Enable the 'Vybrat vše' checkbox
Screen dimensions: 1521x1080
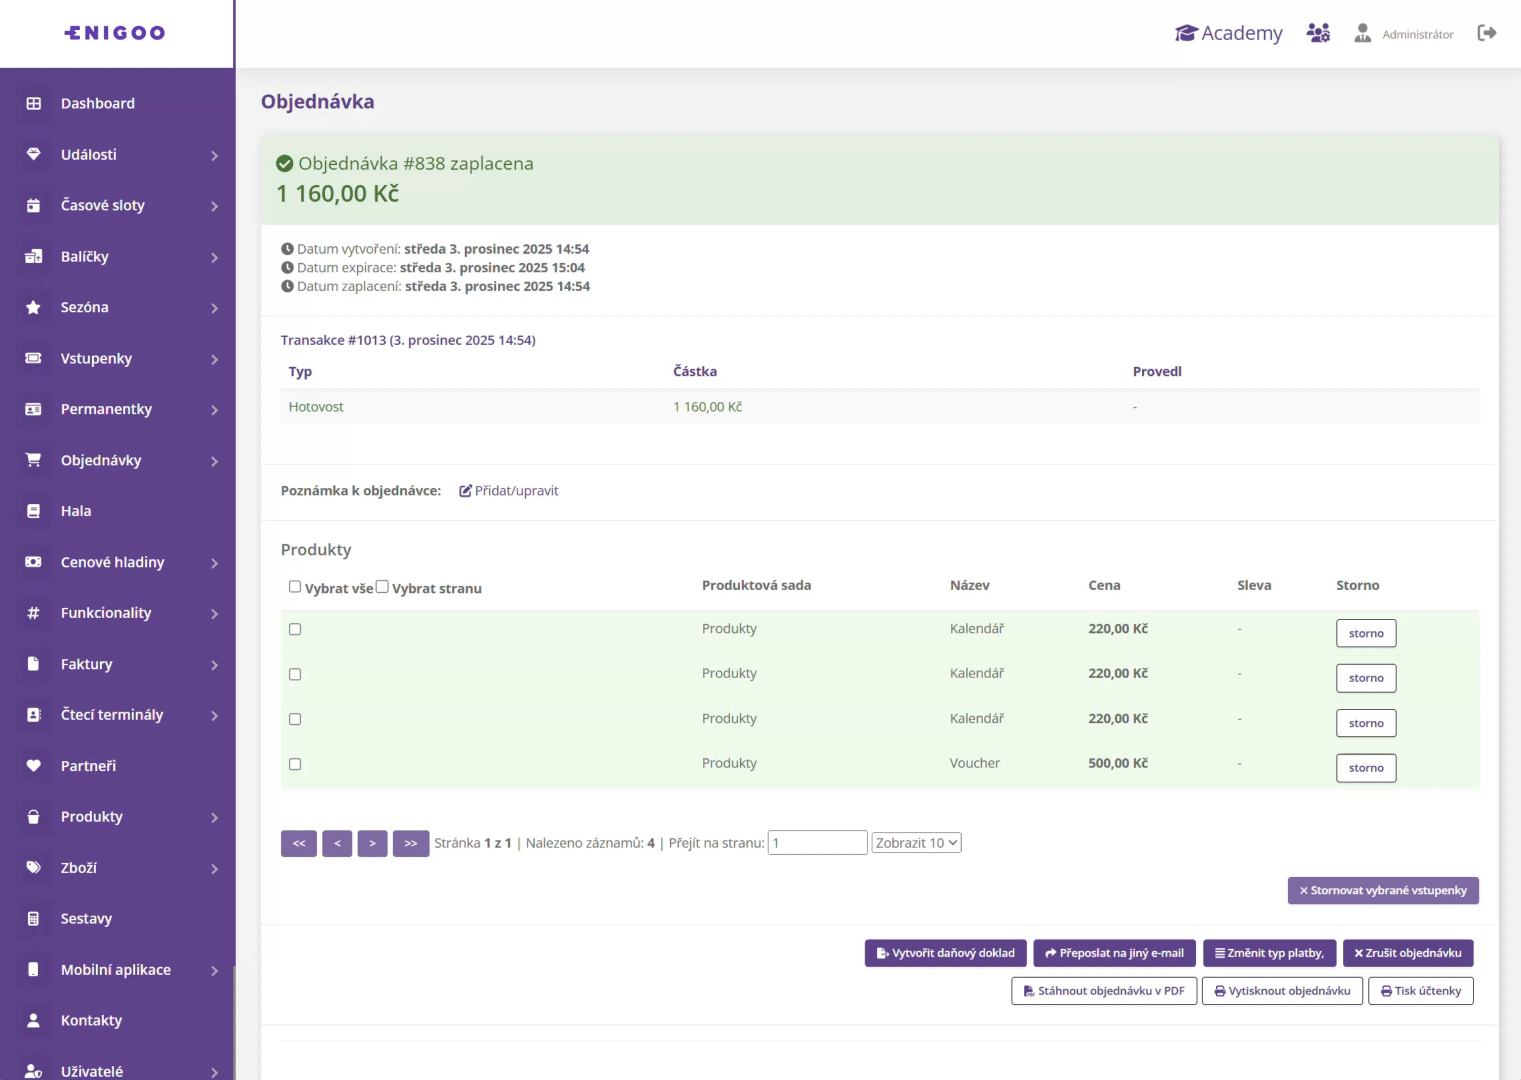click(295, 587)
